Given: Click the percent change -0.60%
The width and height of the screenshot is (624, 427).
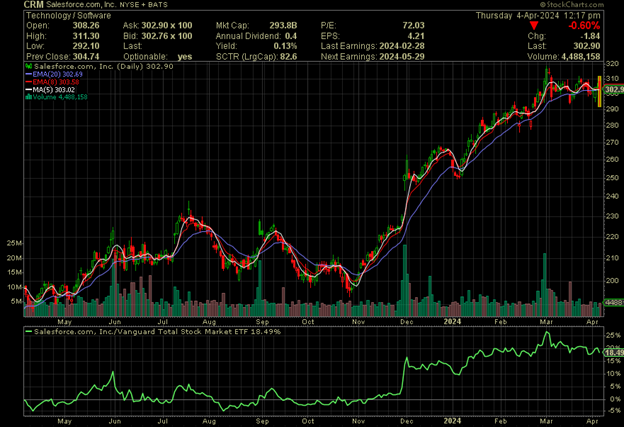Looking at the screenshot, I should [x=584, y=26].
